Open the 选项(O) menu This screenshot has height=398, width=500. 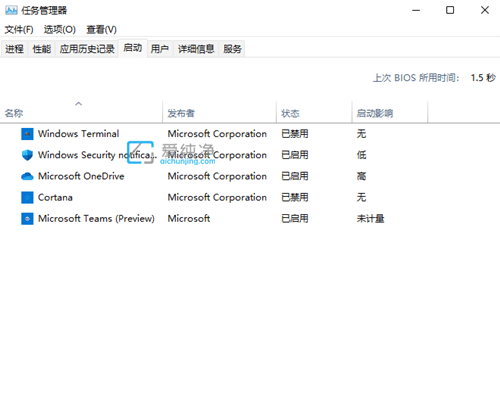coord(60,30)
